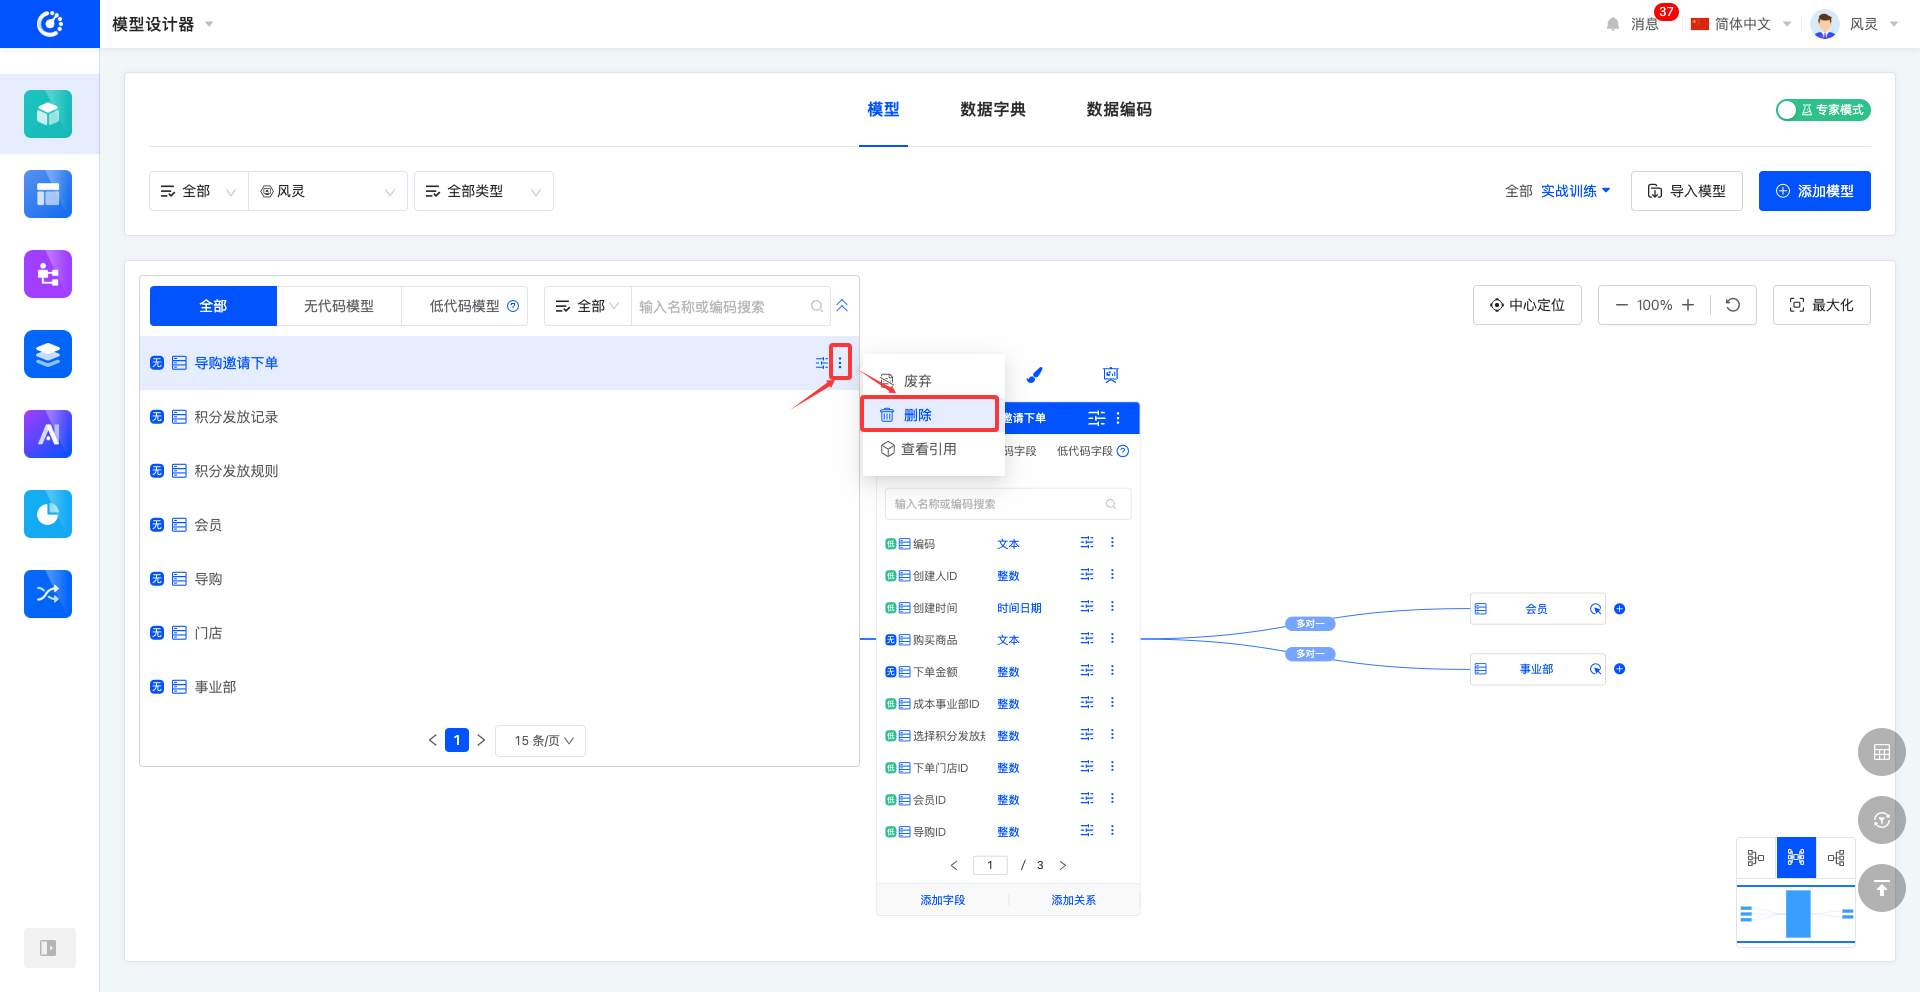Screen dimensions: 1920x992
Task: Open the purple workflow sidebar module
Action: [x=48, y=274]
